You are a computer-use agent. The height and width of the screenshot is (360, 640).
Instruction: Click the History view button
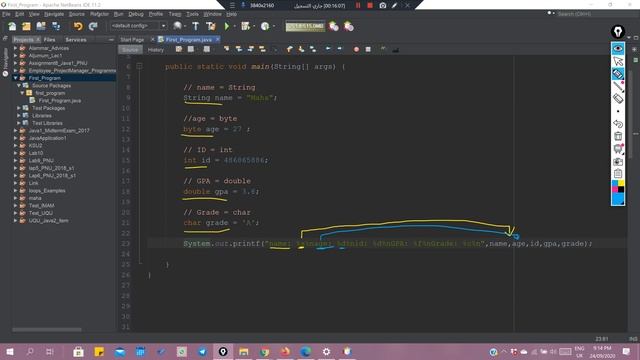pyautogui.click(x=156, y=49)
